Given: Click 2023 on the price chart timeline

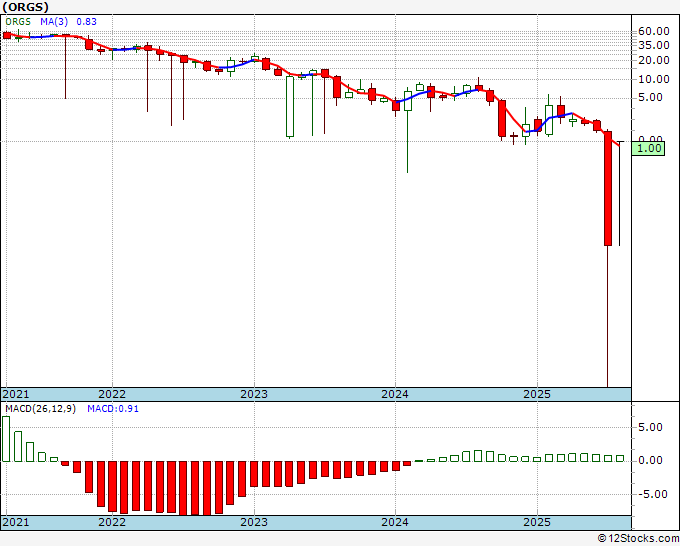Looking at the screenshot, I should [254, 394].
